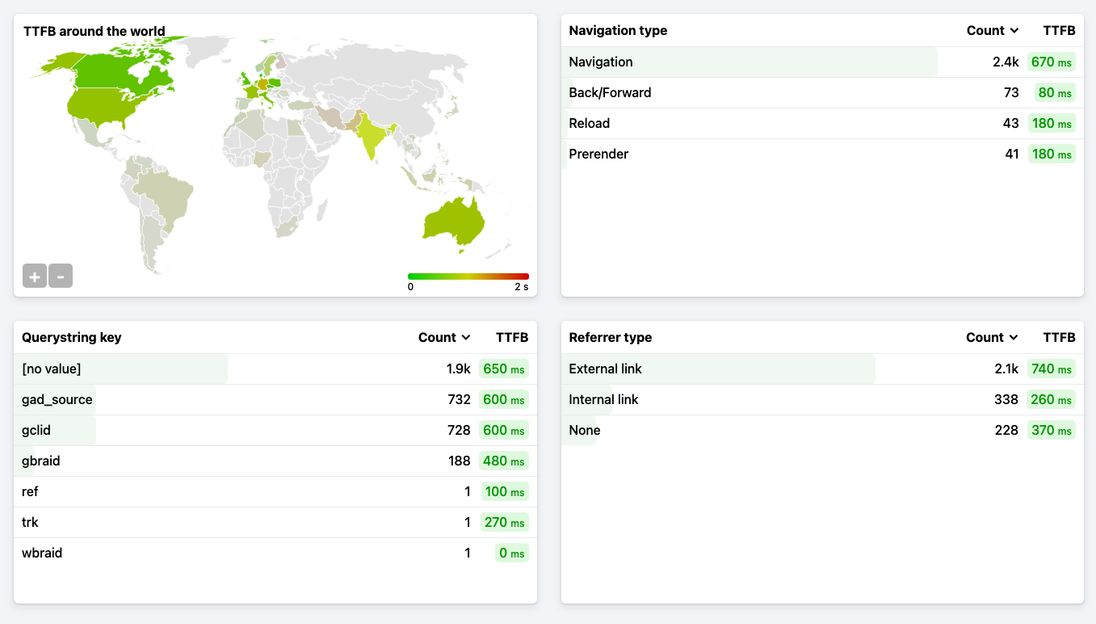Filter by External link referrer
This screenshot has height=624, width=1096.
pos(605,369)
